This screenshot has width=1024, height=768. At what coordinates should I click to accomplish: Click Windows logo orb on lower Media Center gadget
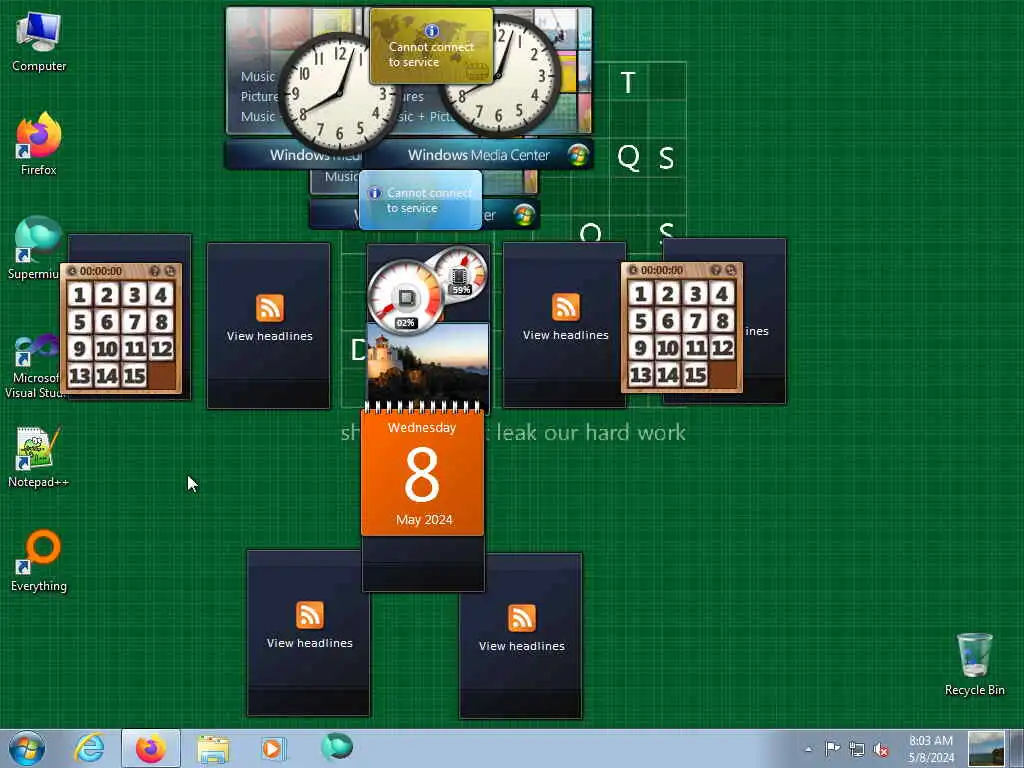[524, 215]
